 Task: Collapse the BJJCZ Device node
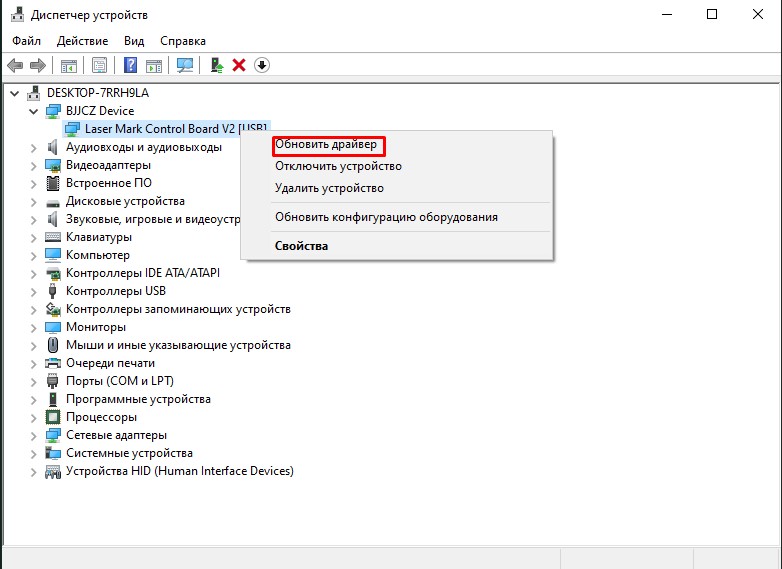[34, 111]
